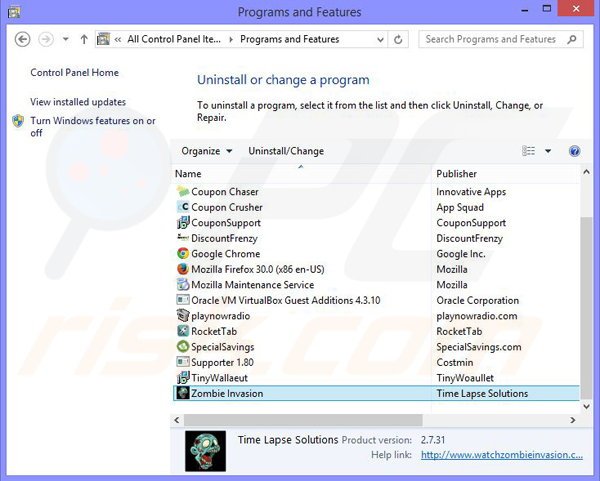Click the Mozilla Firefox program icon
The height and width of the screenshot is (481, 600).
coord(183,269)
